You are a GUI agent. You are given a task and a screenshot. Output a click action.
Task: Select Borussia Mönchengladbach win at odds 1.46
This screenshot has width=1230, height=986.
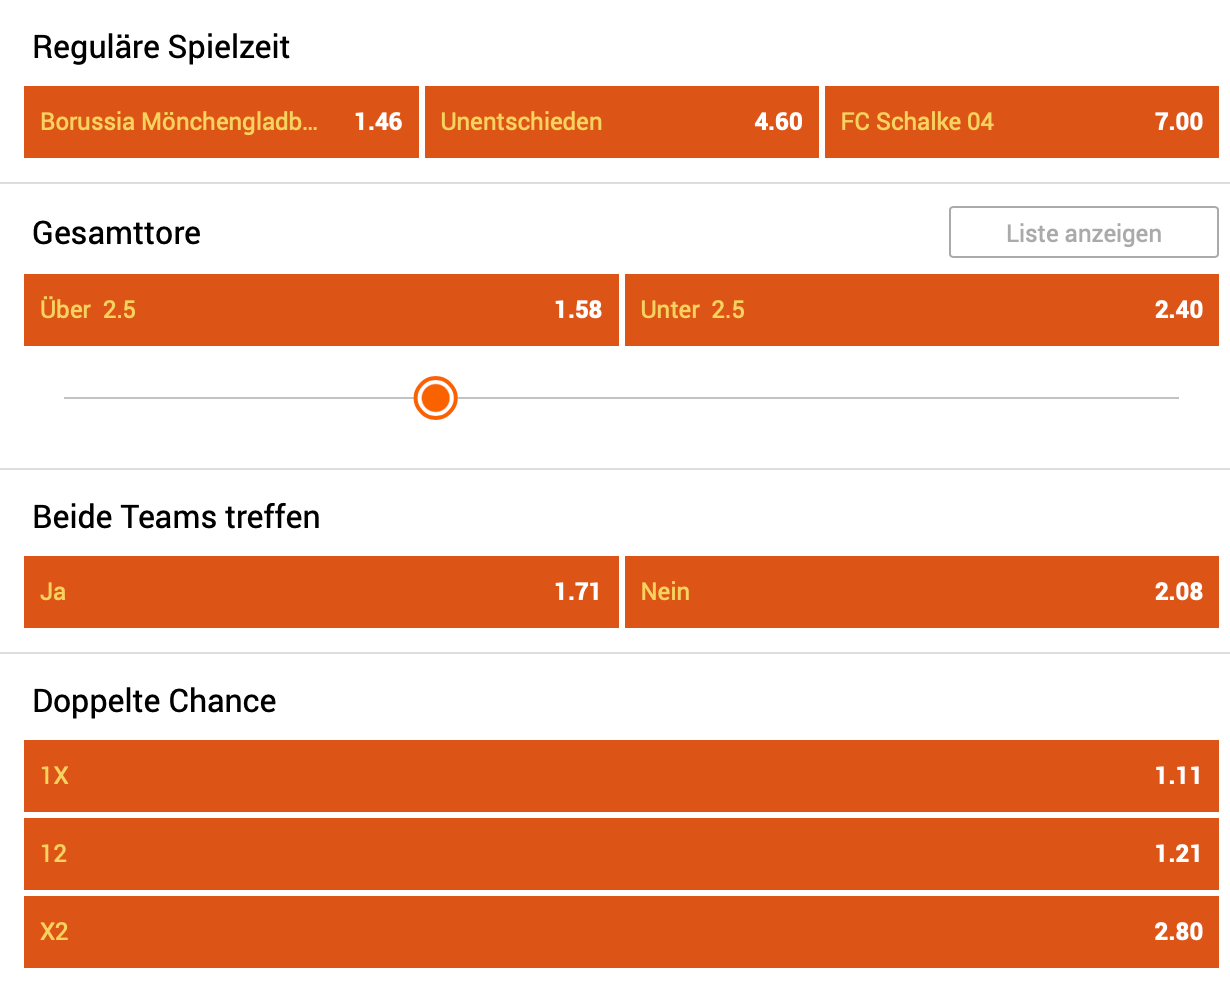[220, 122]
